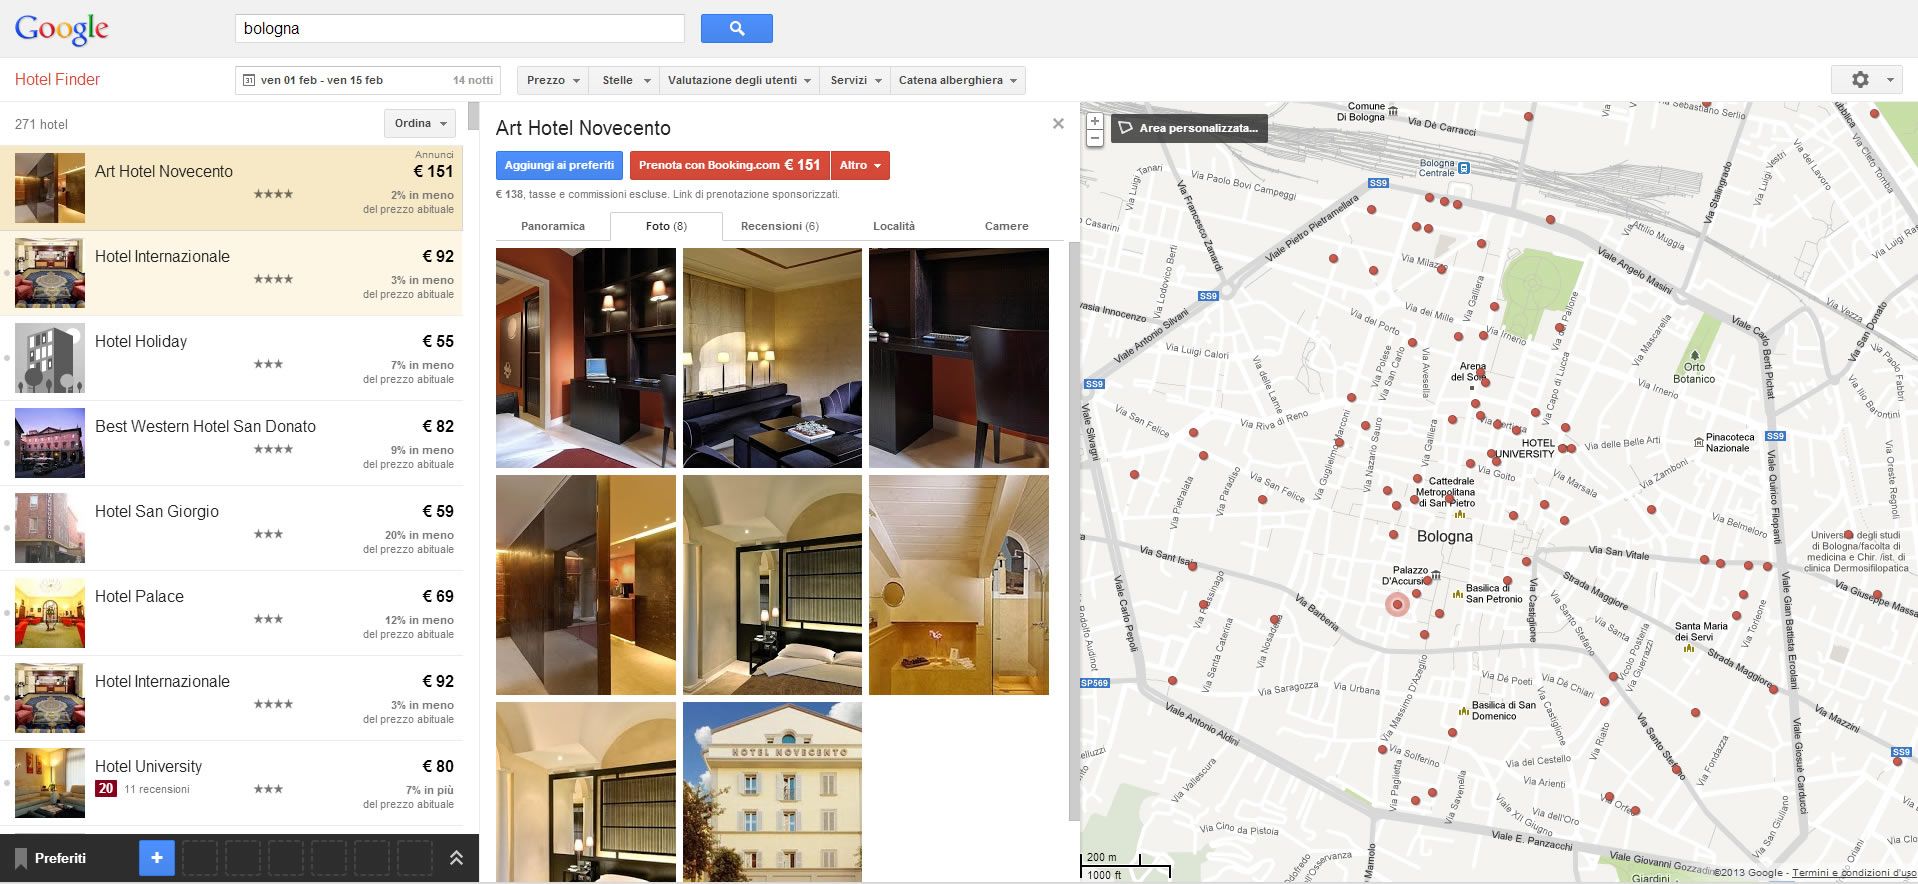1918x884 pixels.
Task: Click the Hotel University 20 rating badge
Action: tap(106, 789)
